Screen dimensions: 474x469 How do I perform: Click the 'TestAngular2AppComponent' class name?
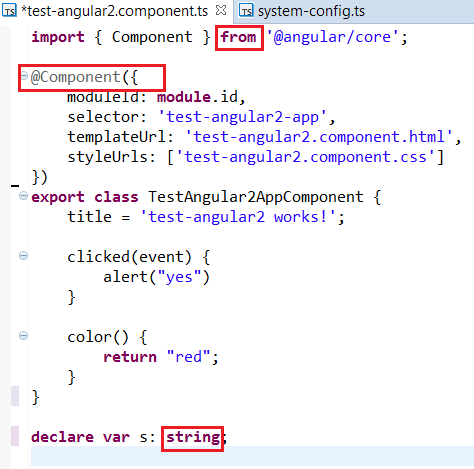click(256, 197)
